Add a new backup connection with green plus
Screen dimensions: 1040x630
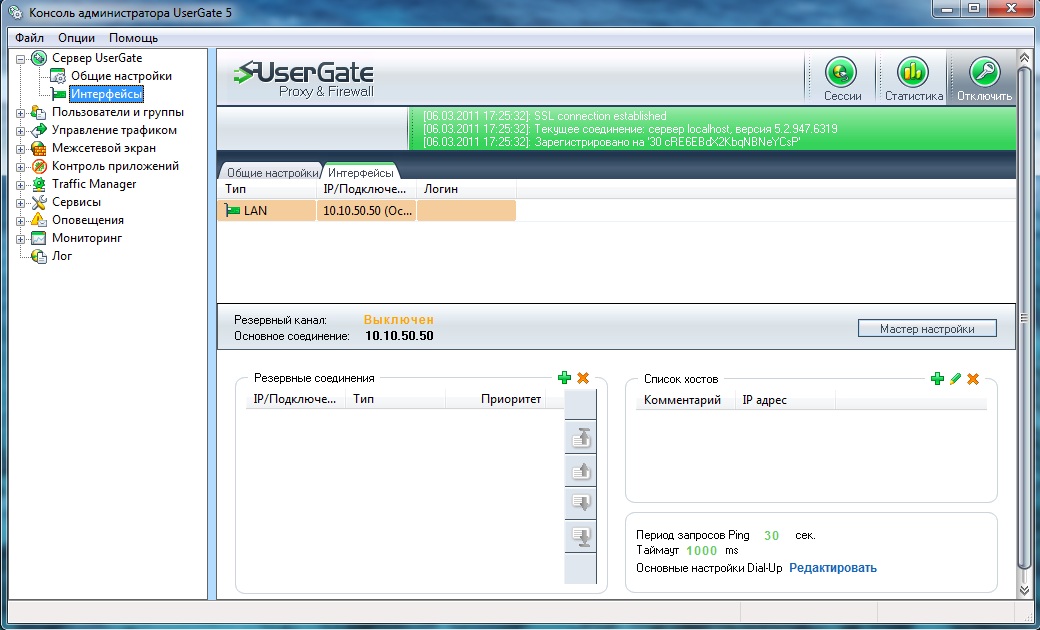coord(564,378)
